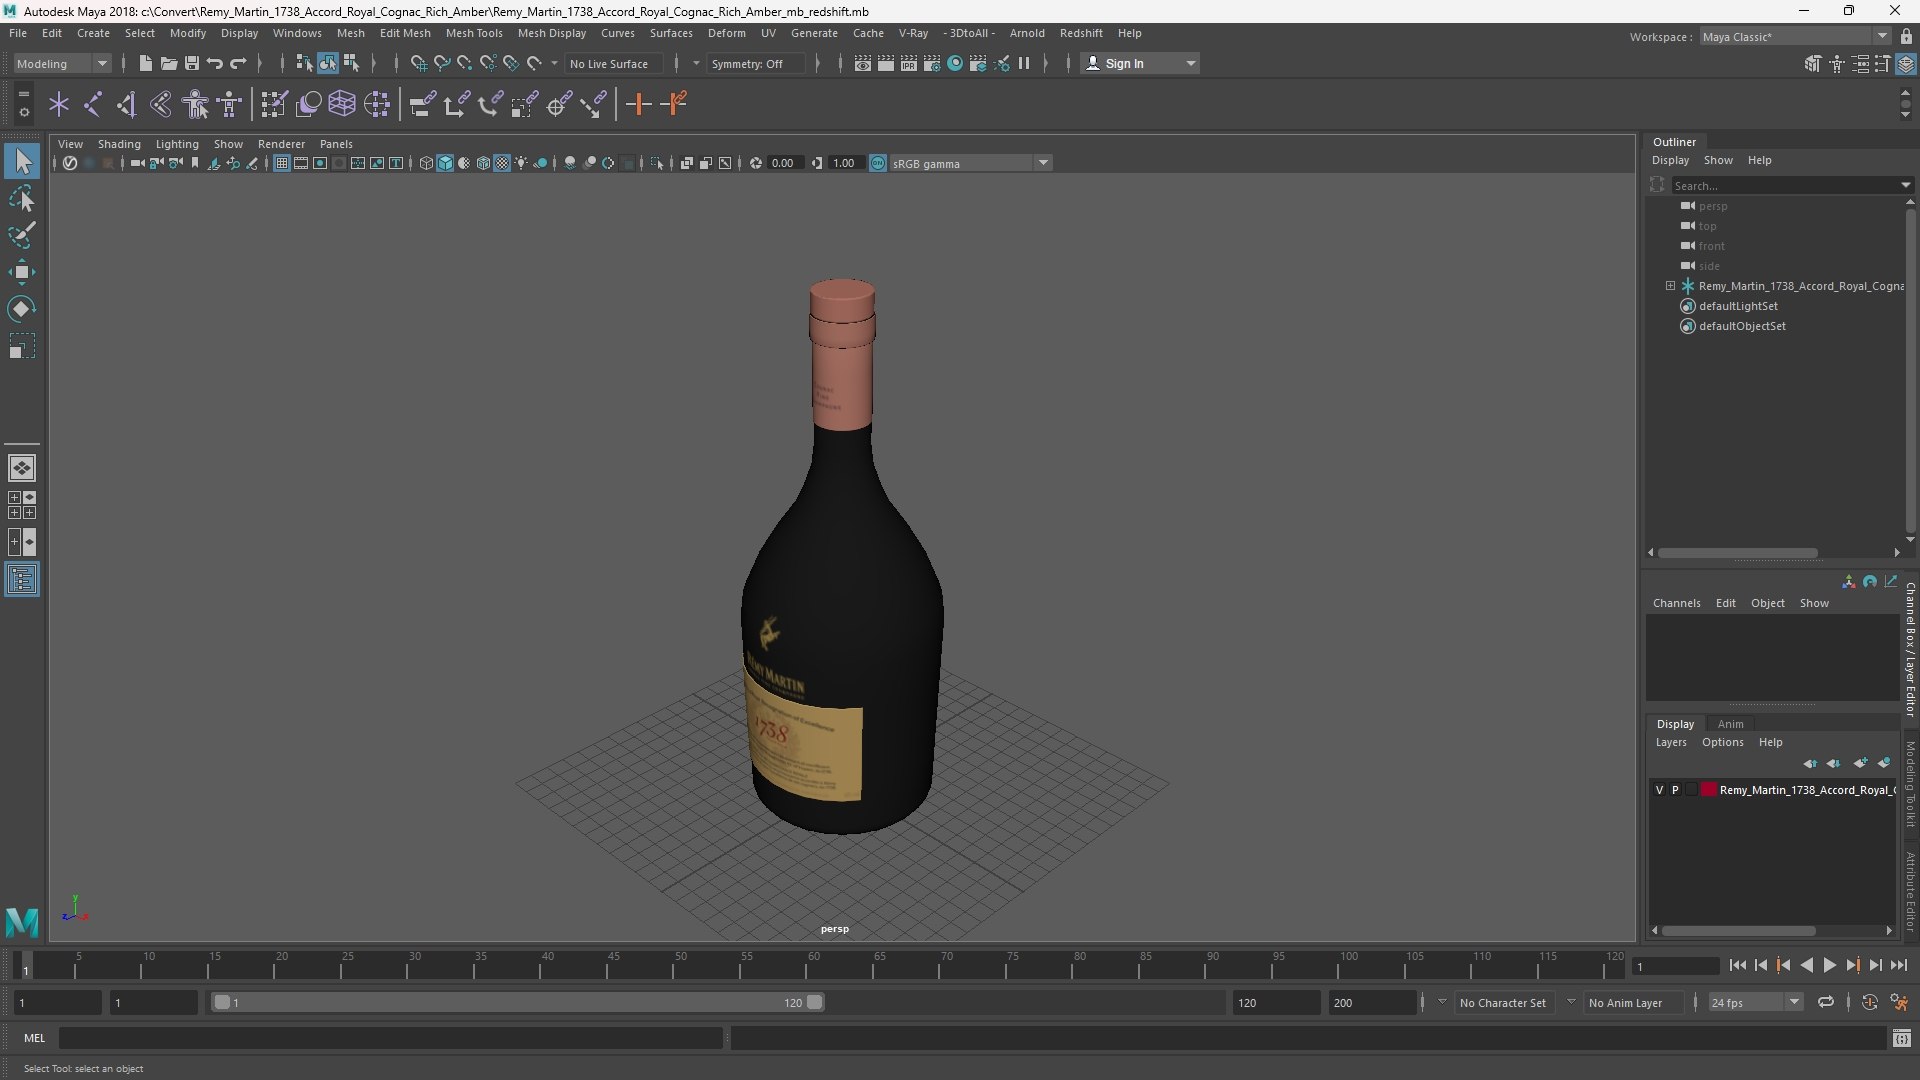The width and height of the screenshot is (1920, 1080).
Task: Open the Redshift menu
Action: 1081,33
